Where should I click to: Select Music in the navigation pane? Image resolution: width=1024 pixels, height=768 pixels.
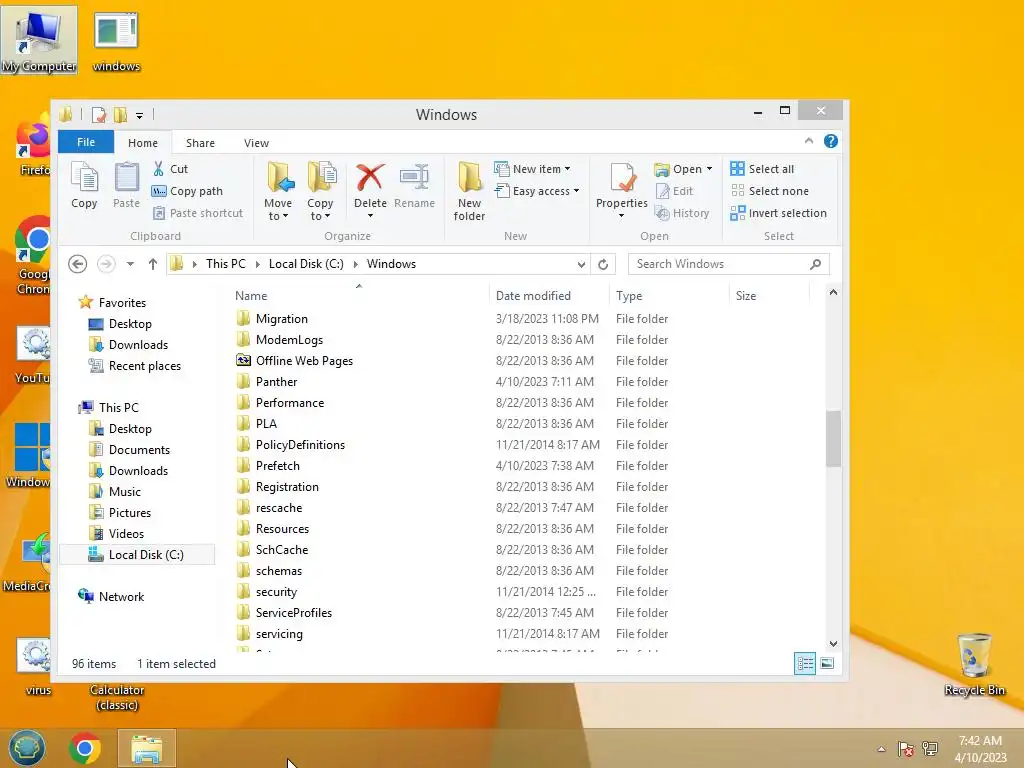tap(115, 492)
